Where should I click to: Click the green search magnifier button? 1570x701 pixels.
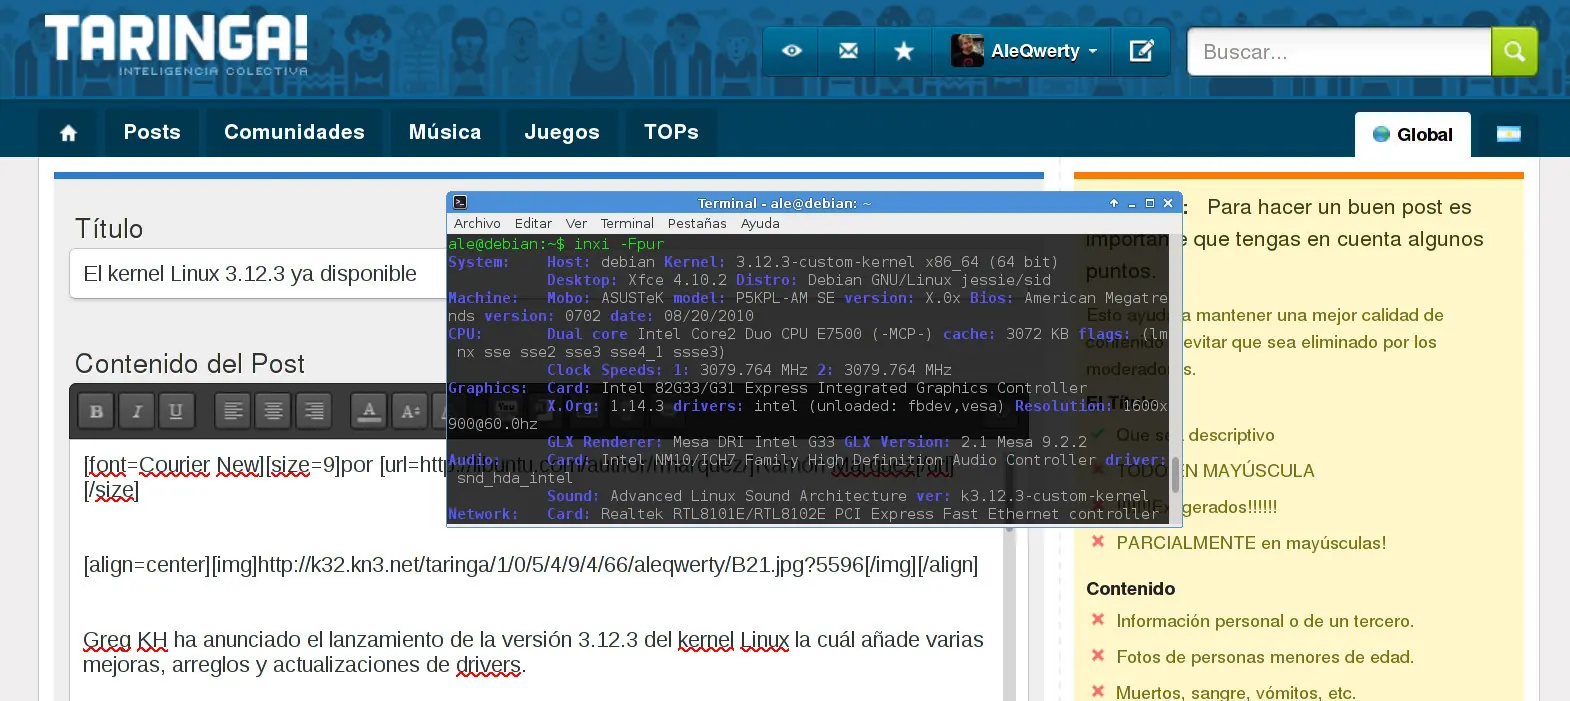pyautogui.click(x=1514, y=52)
